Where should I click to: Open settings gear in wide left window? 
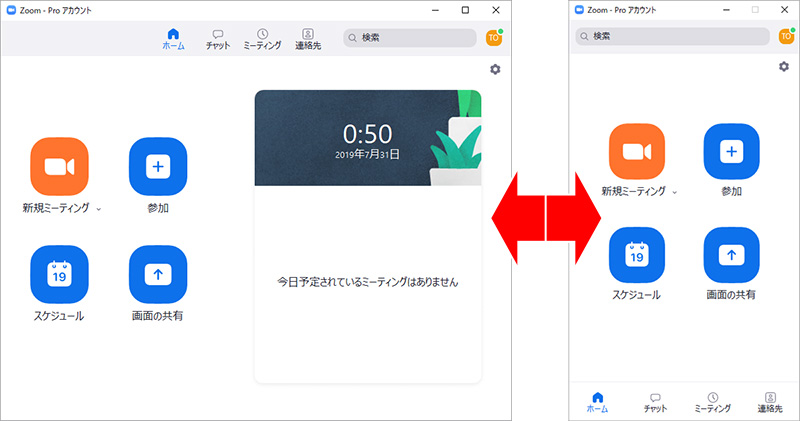pos(495,69)
